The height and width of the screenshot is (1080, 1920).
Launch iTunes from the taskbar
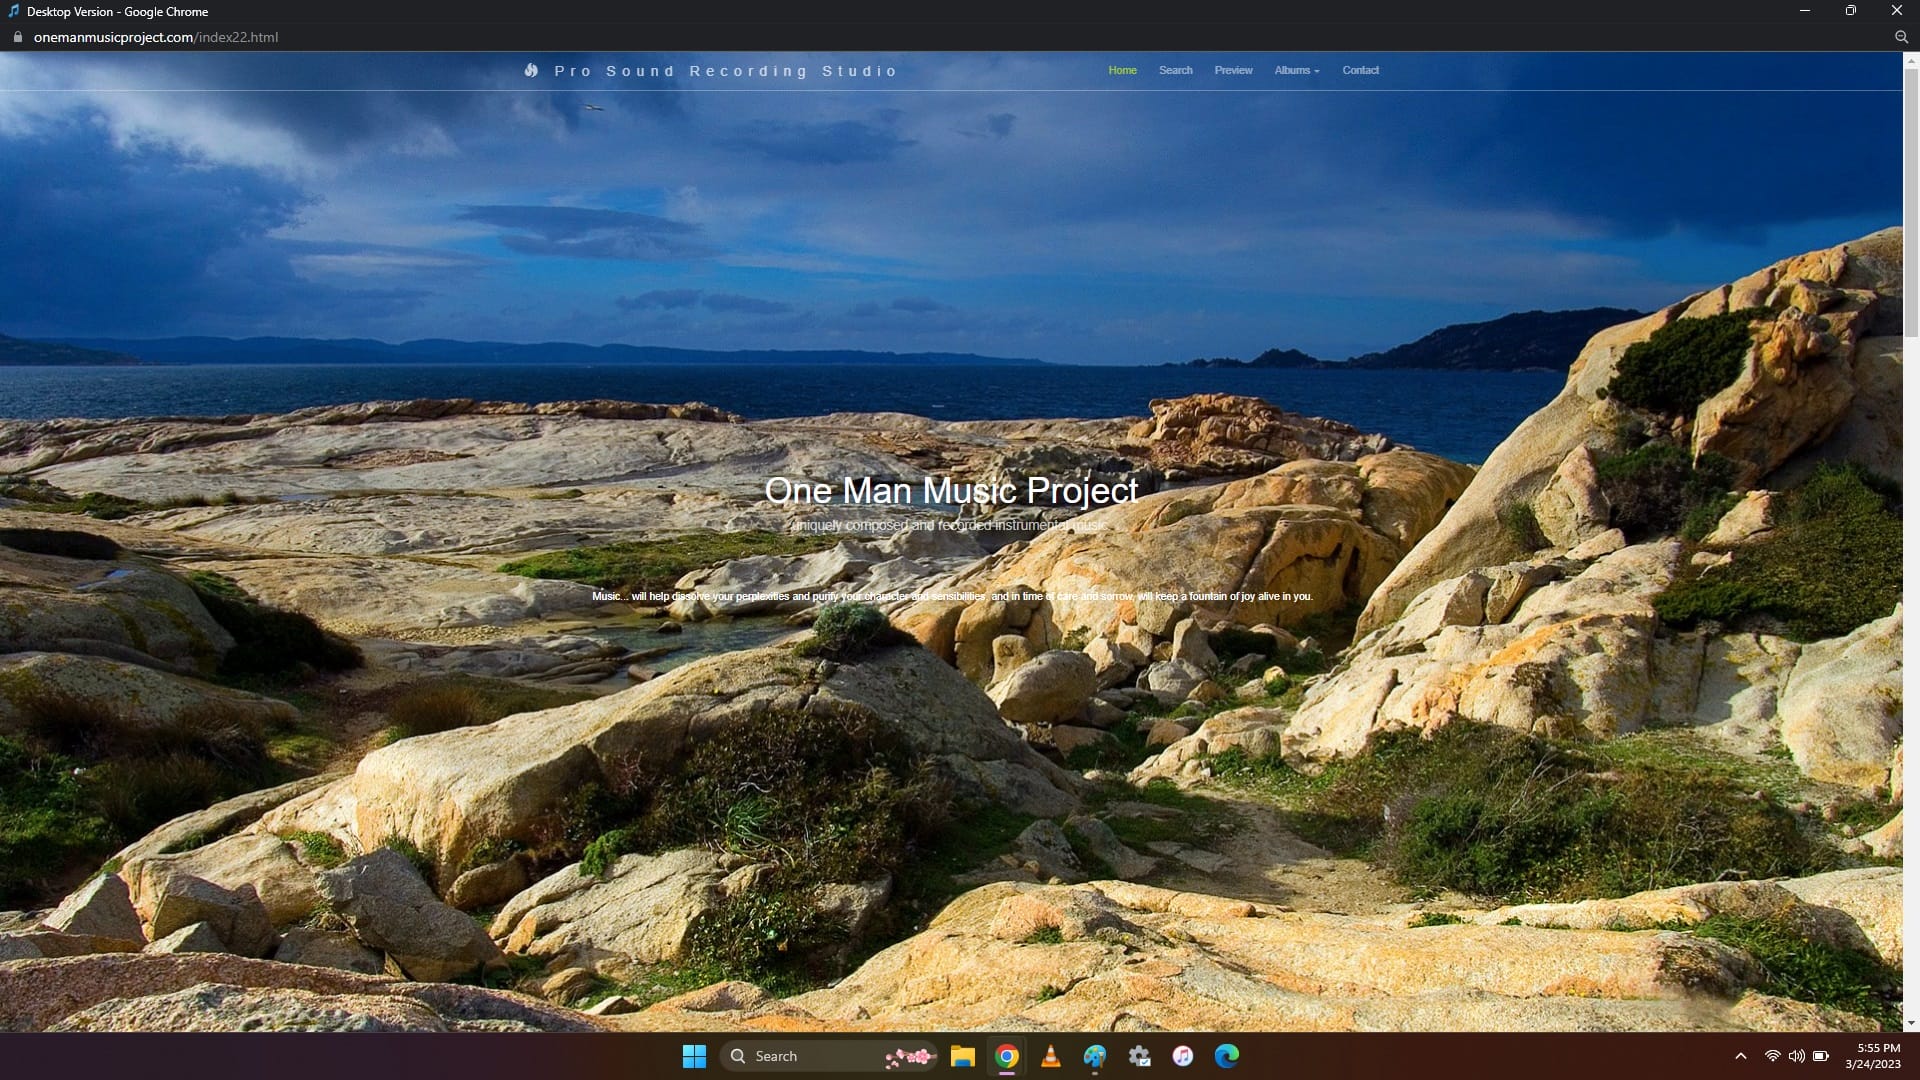coord(1183,1056)
